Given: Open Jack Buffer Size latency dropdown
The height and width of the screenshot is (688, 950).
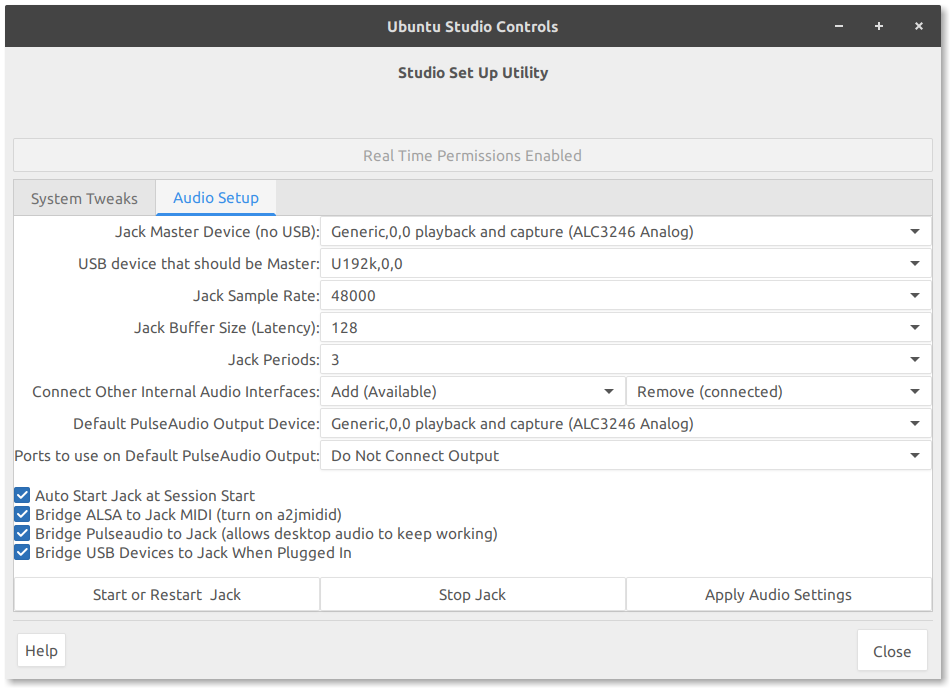Looking at the screenshot, I should [x=625, y=328].
